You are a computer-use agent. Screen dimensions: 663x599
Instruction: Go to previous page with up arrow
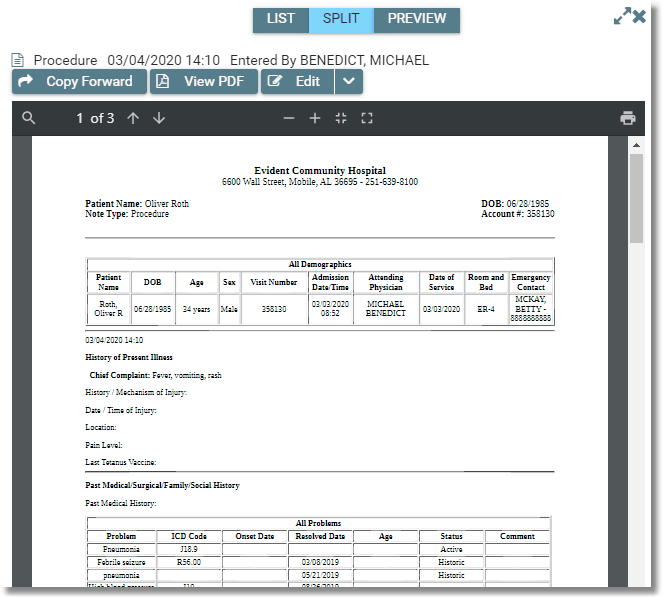click(133, 118)
